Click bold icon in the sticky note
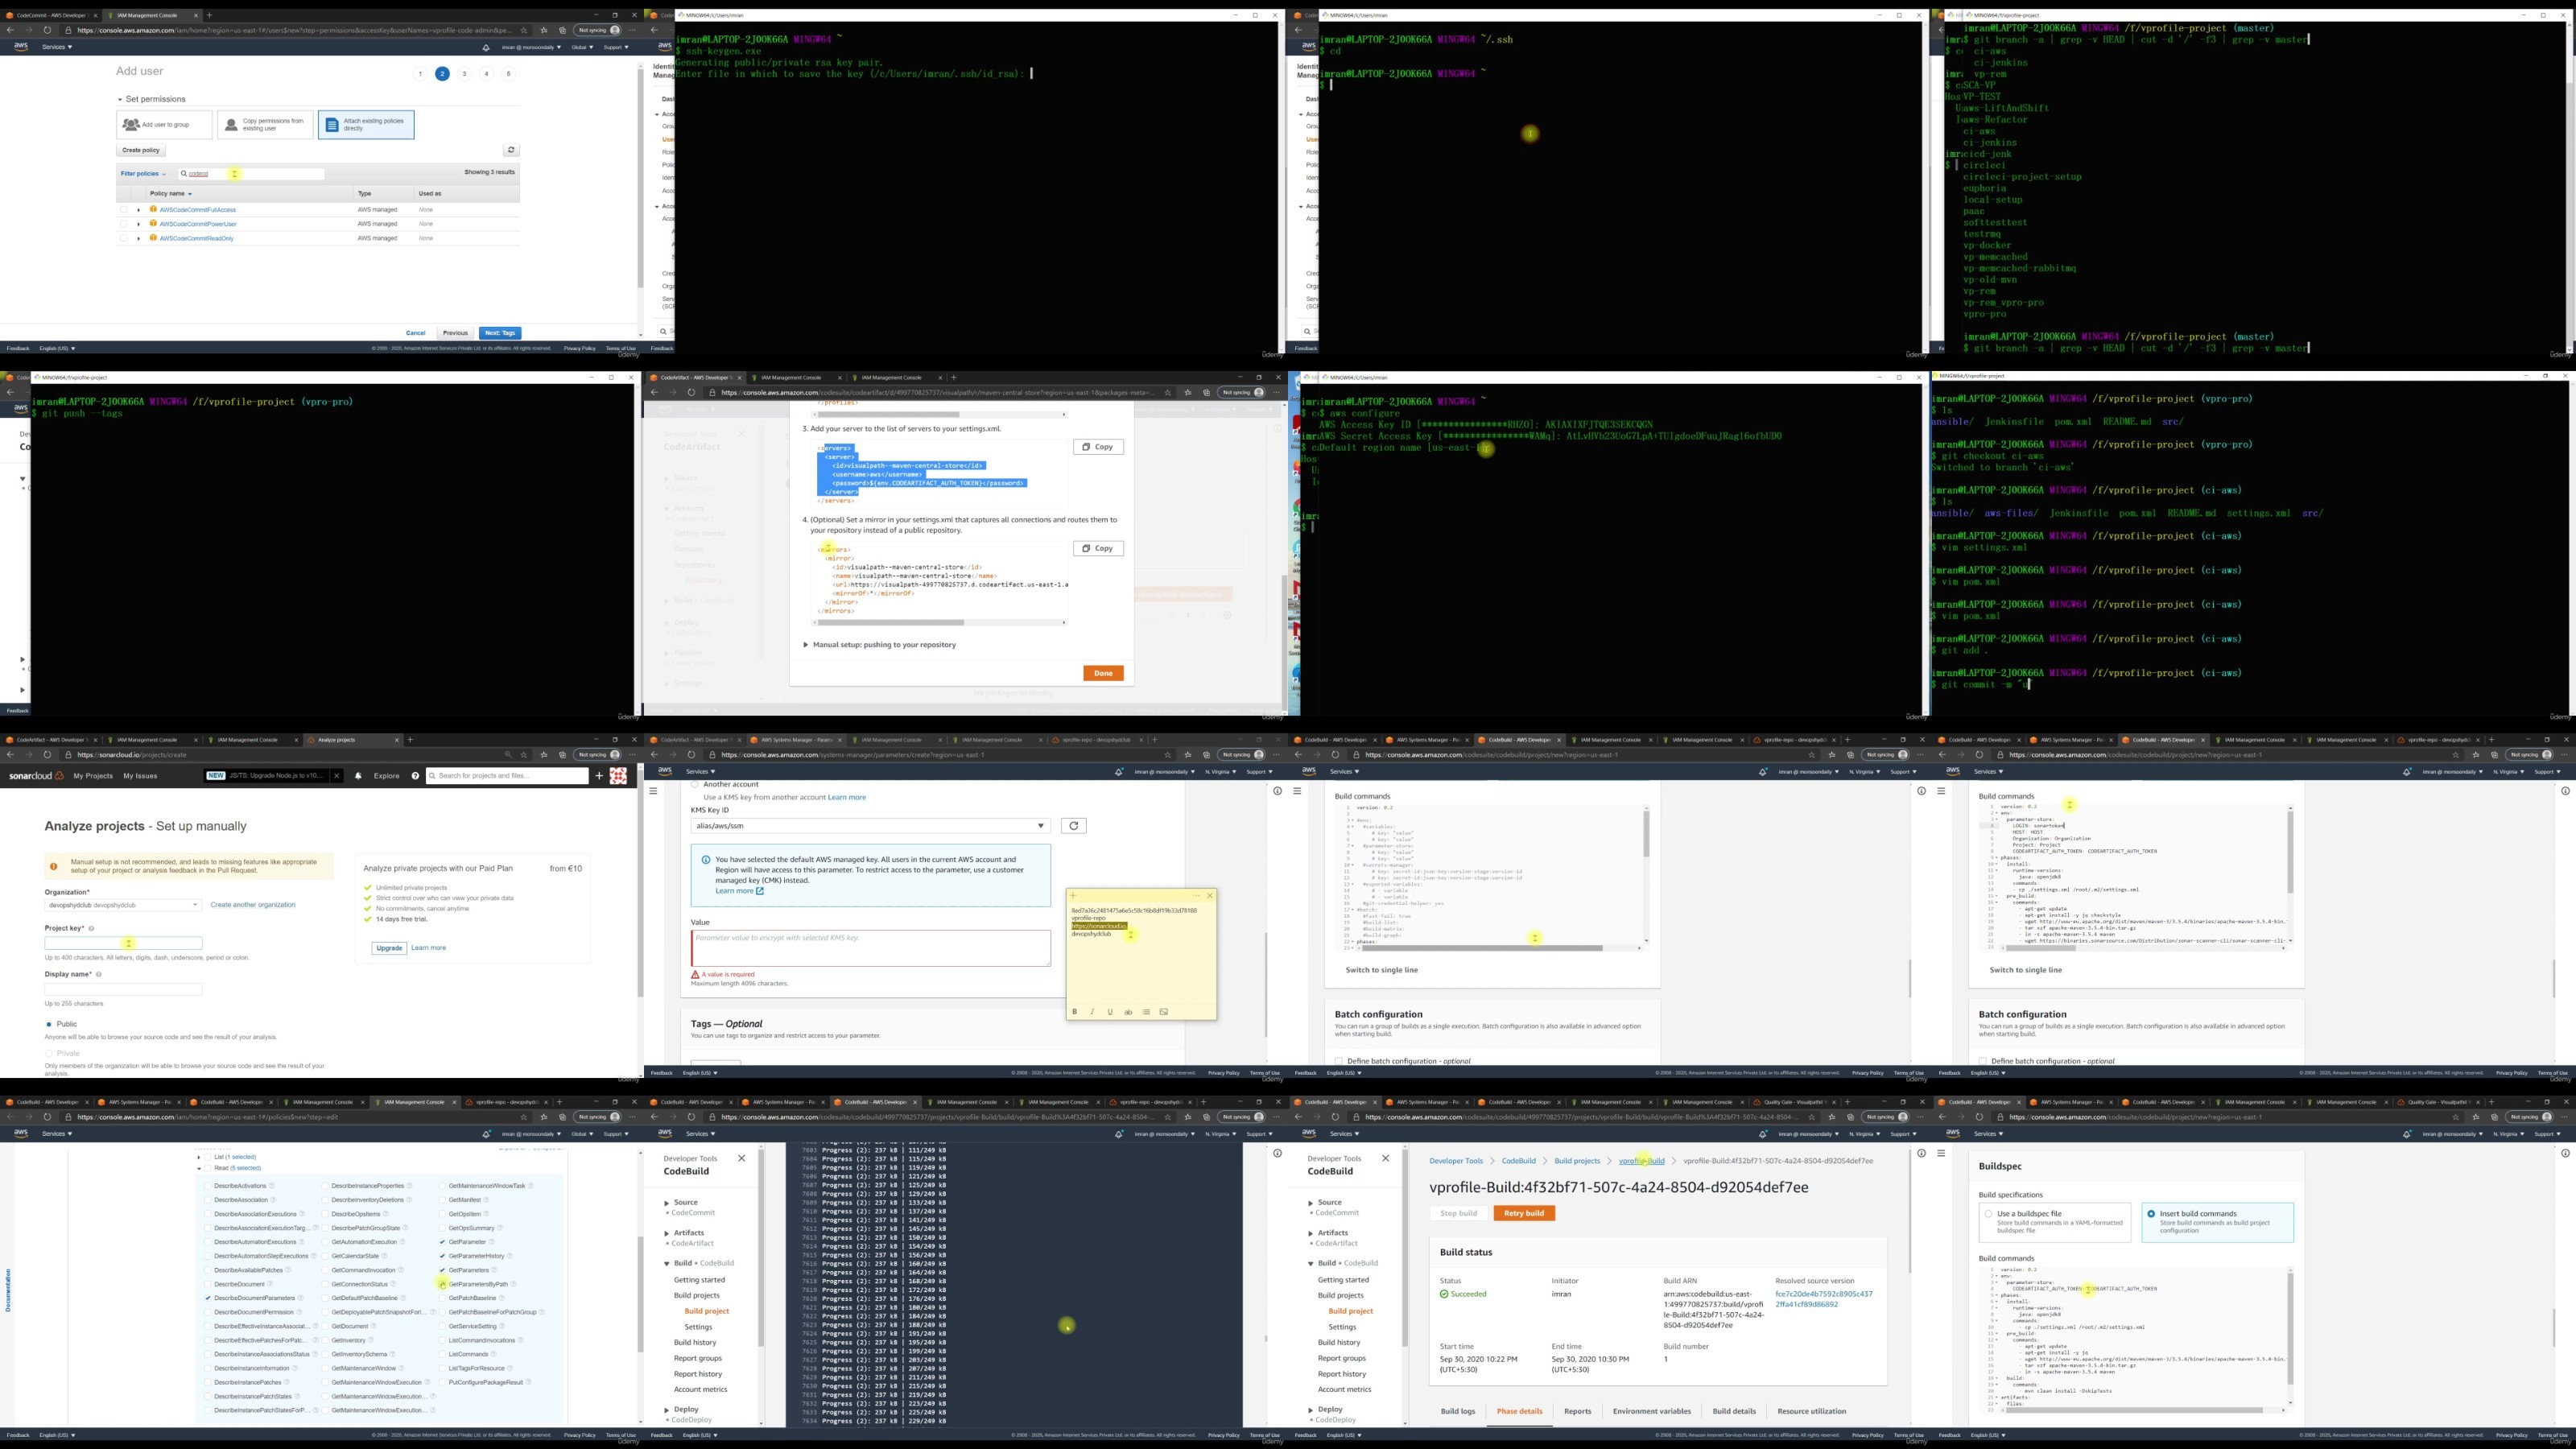Viewport: 2576px width, 1449px height. [1075, 1012]
